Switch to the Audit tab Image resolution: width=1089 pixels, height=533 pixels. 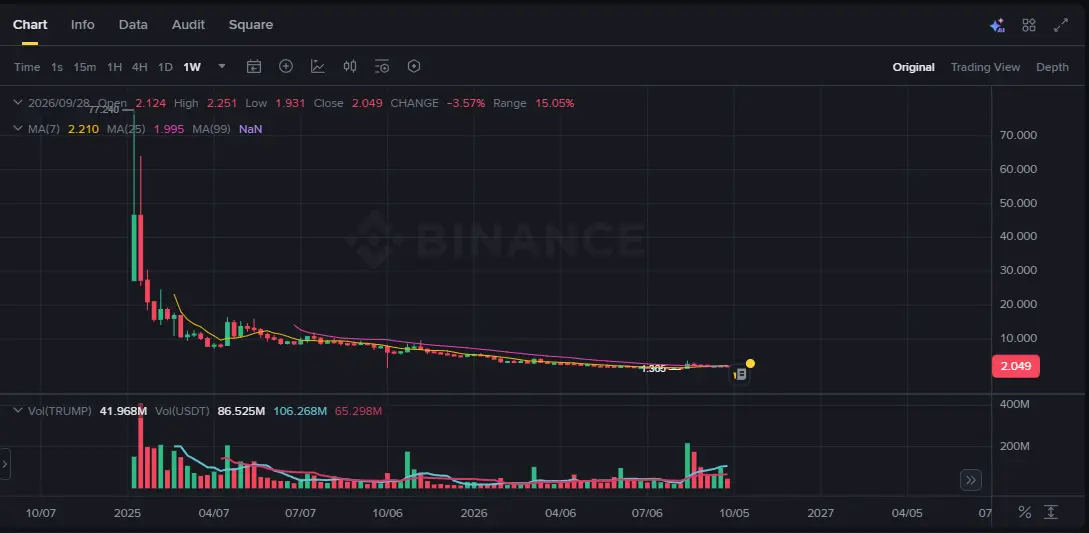pyautogui.click(x=188, y=24)
